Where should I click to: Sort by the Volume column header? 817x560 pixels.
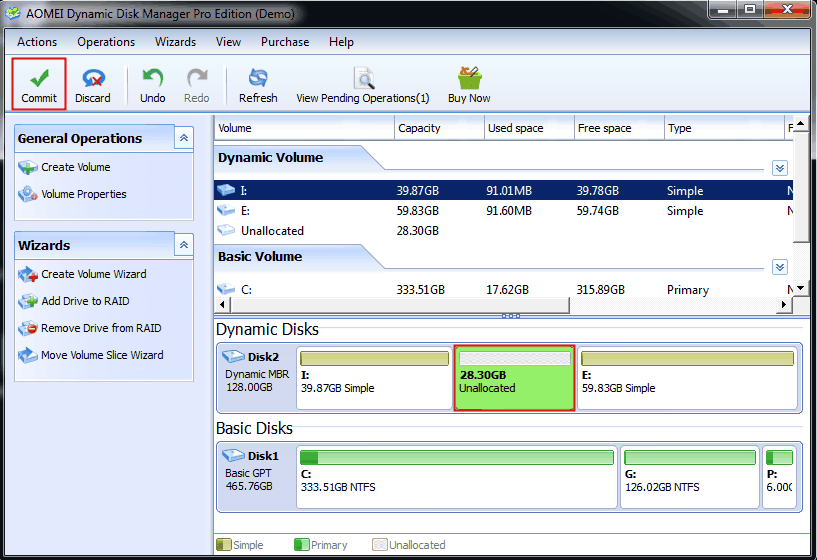tap(304, 128)
